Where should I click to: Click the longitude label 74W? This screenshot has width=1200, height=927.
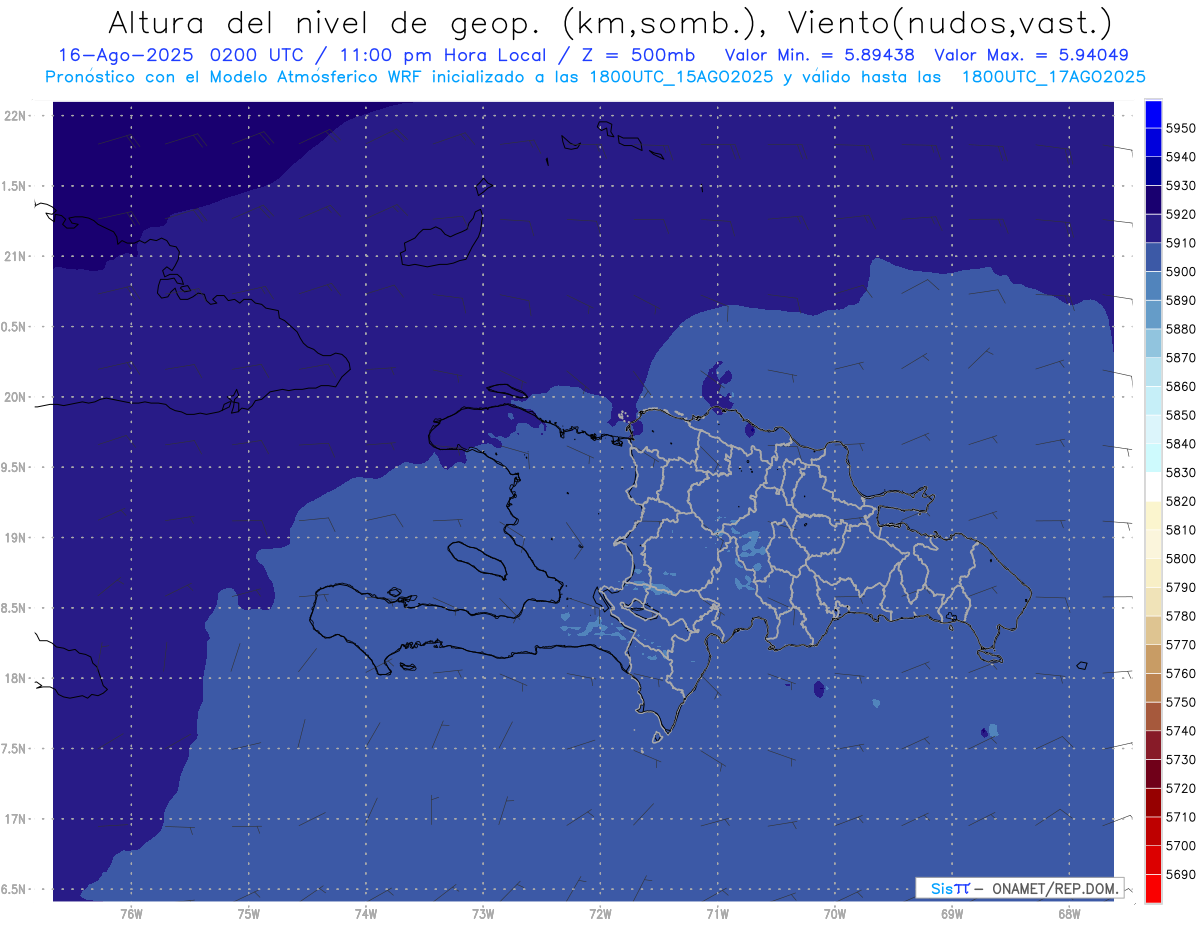tap(366, 913)
